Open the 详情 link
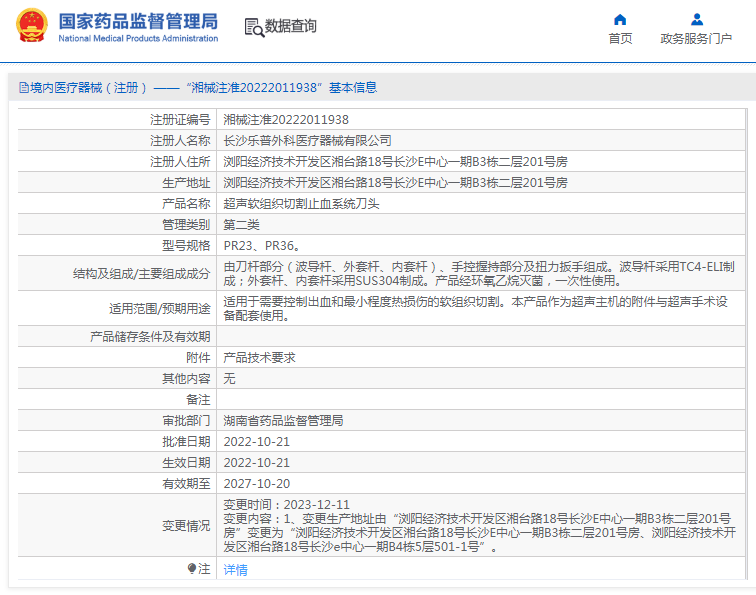Viewport: 756px width, 595px height. (x=236, y=570)
